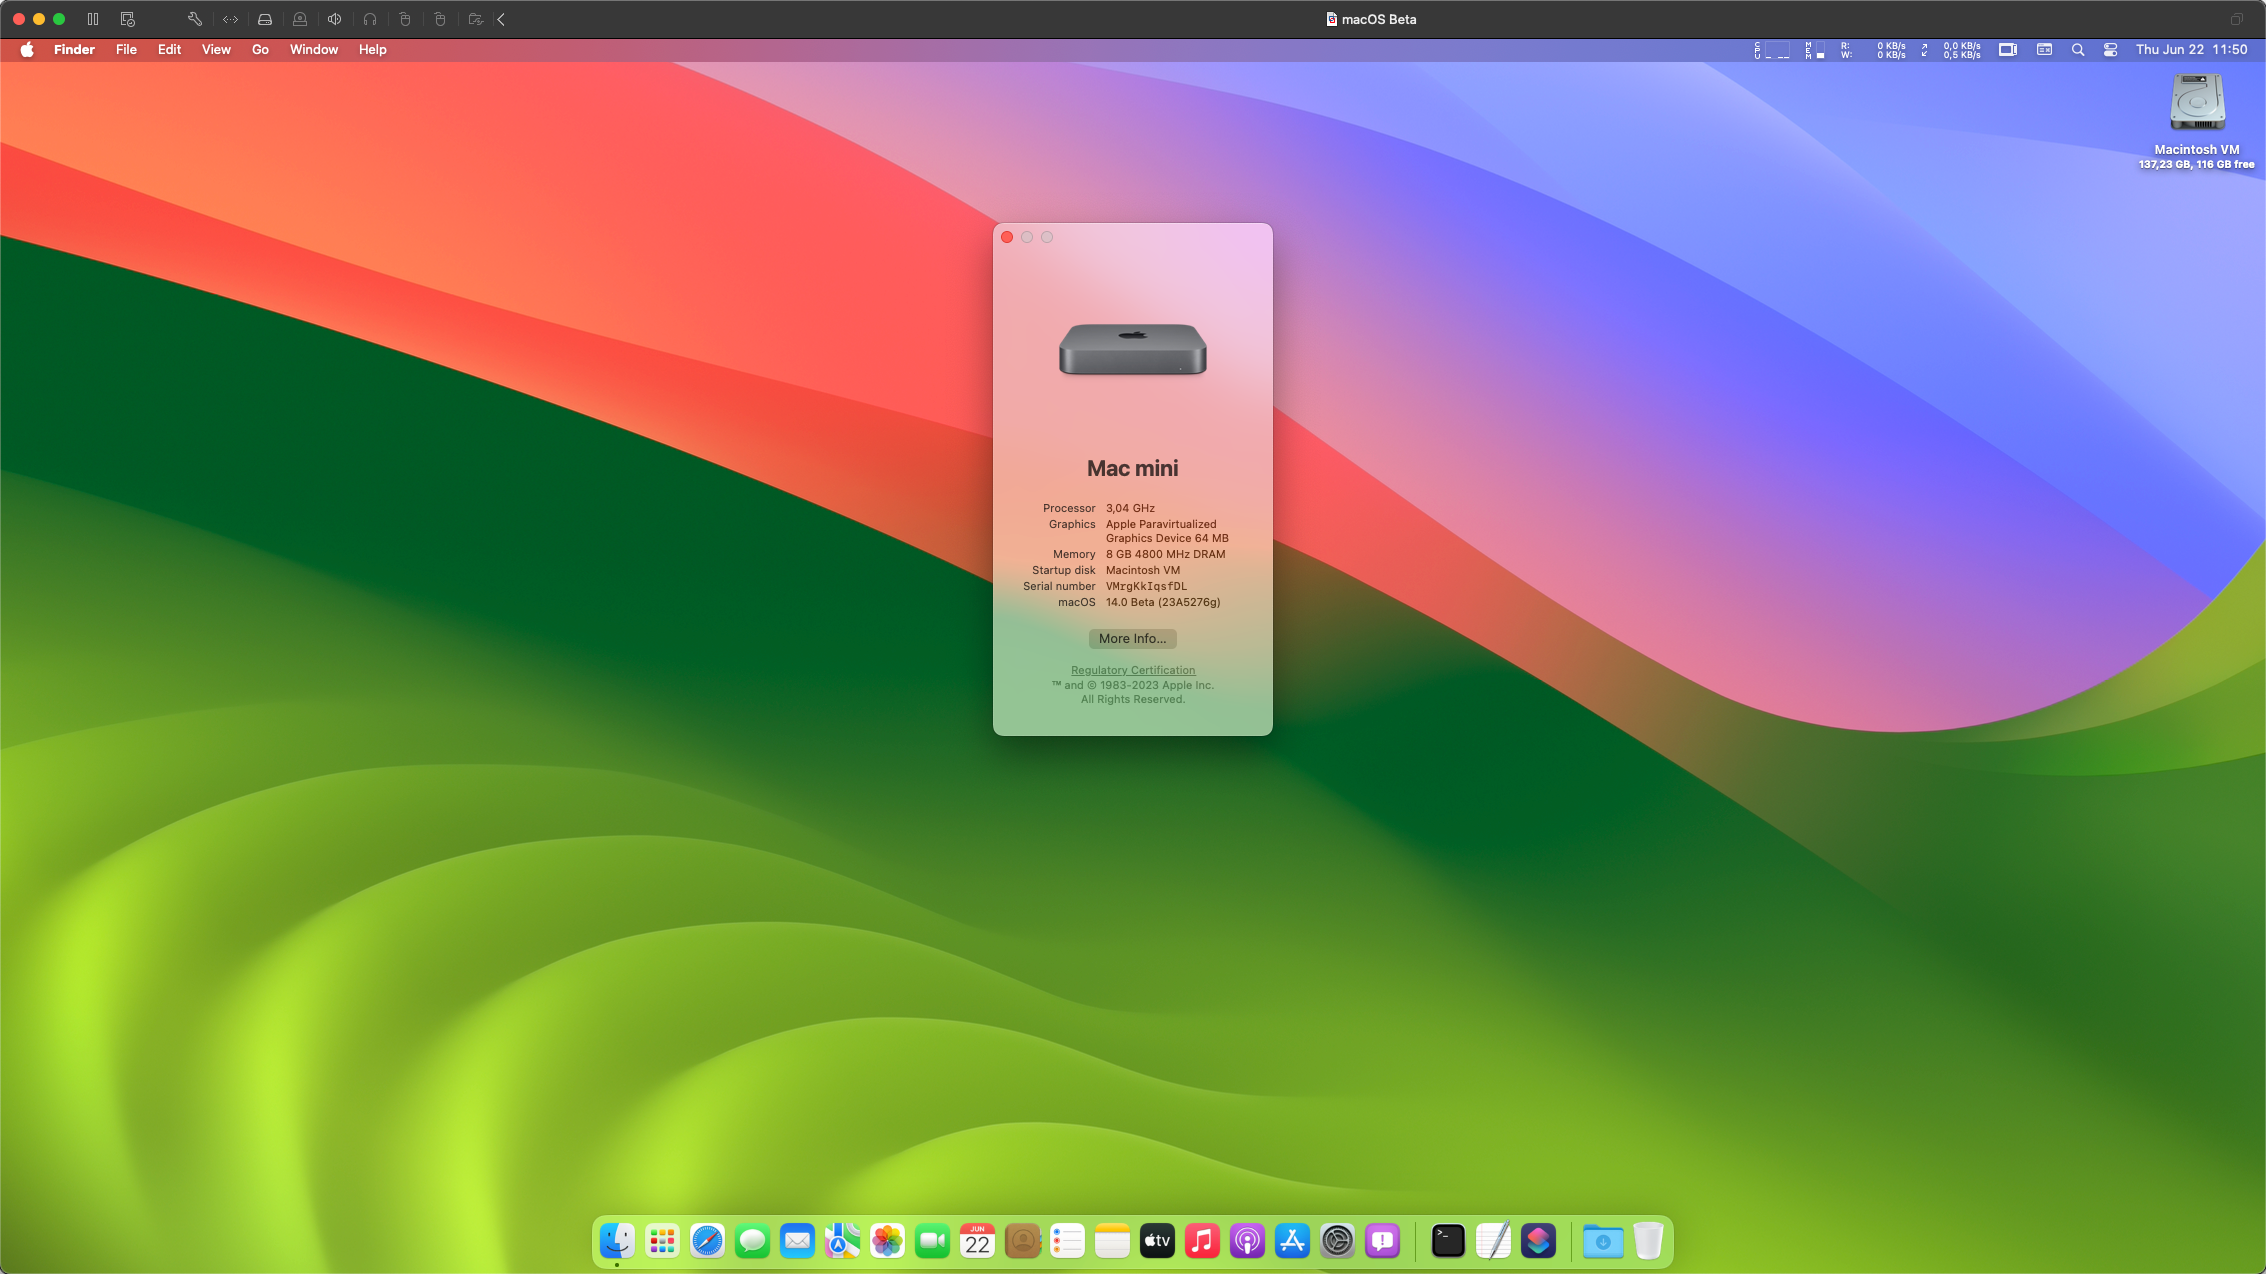
Task: Click the network arrows icon in toolbar
Action: tap(230, 19)
